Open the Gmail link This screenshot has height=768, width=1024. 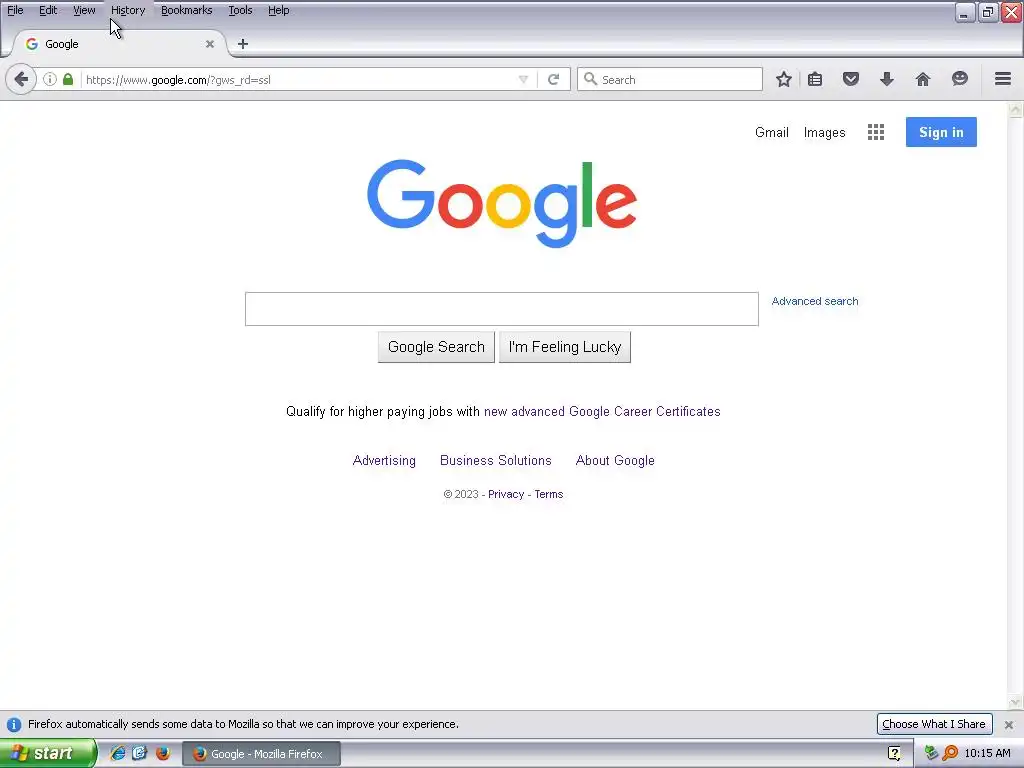pos(772,133)
